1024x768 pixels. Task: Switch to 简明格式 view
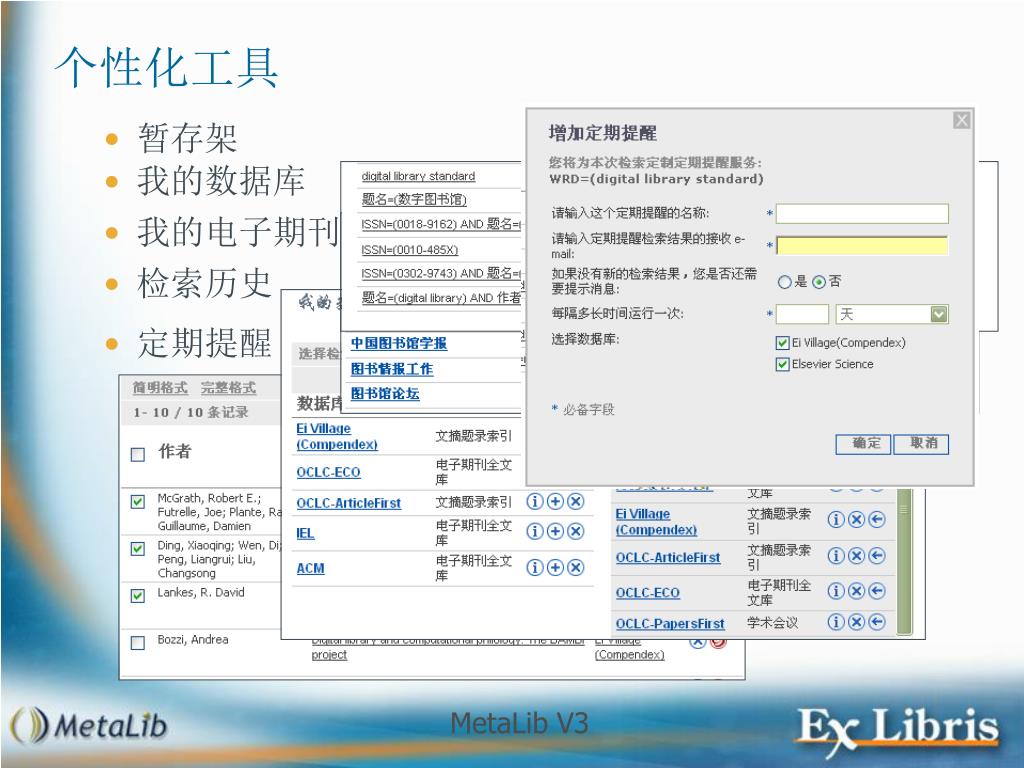click(x=160, y=388)
